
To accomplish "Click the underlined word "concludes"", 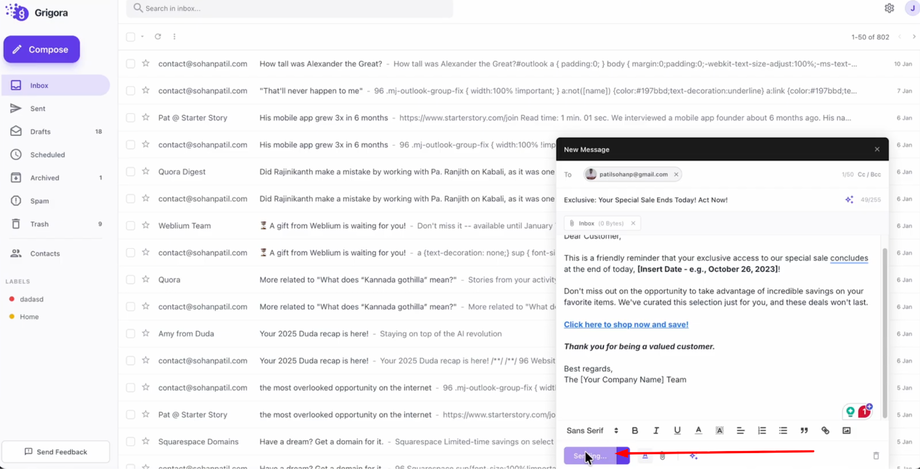I will point(849,258).
